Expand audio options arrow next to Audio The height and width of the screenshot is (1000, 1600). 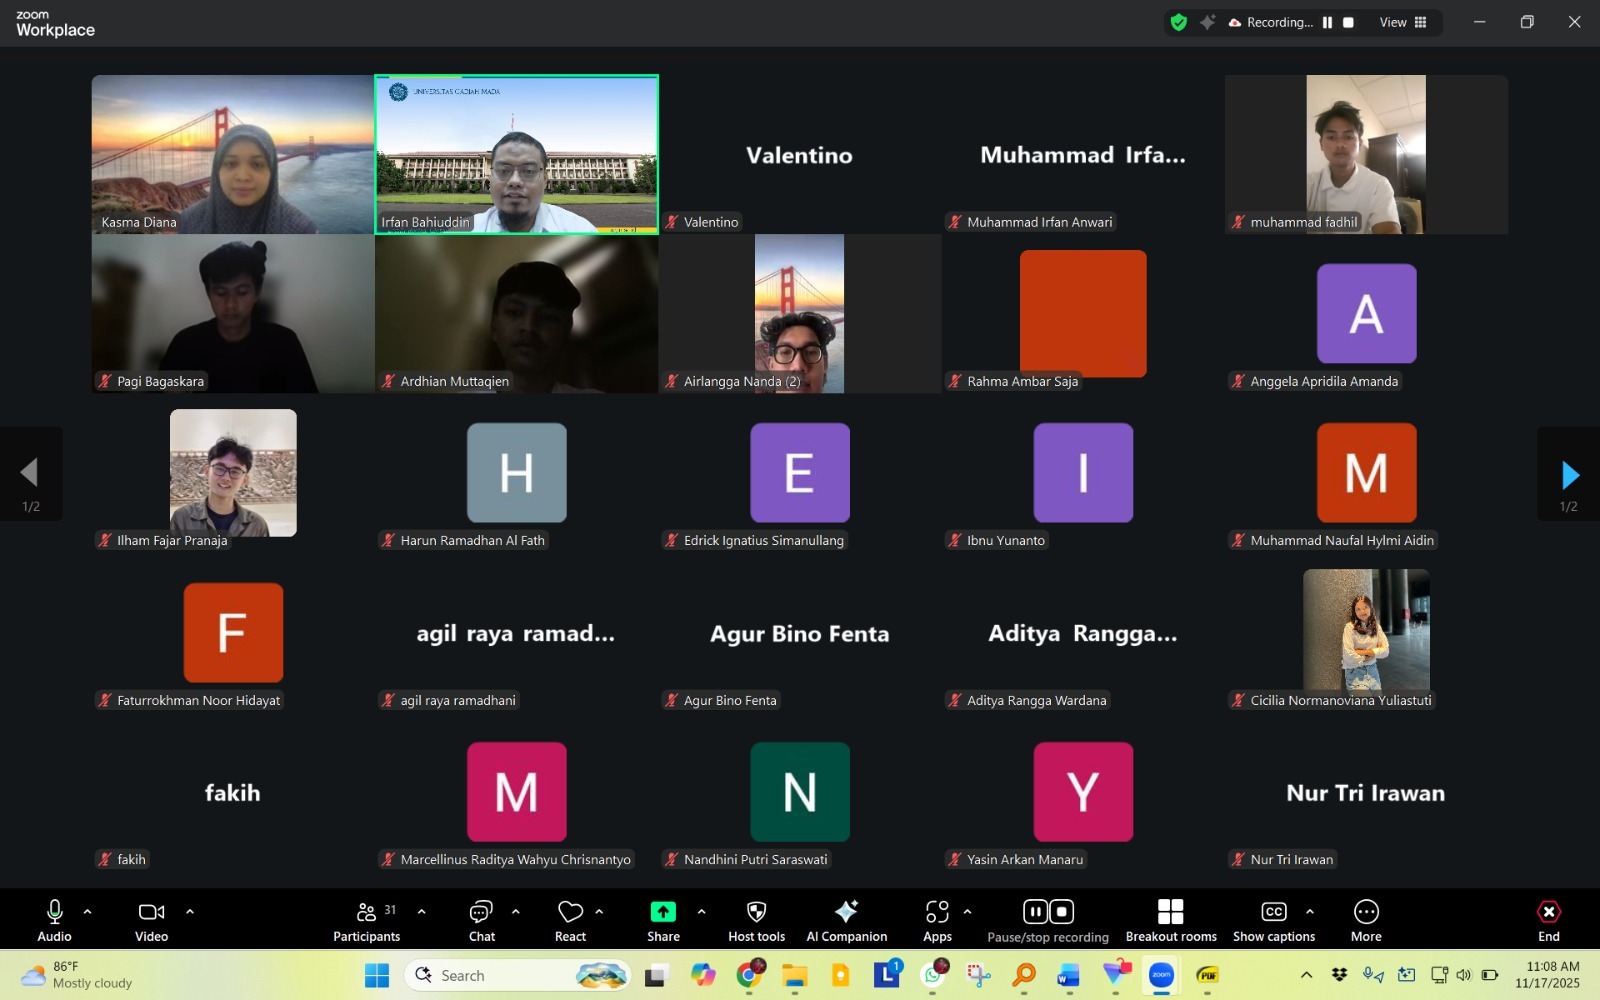coord(88,911)
